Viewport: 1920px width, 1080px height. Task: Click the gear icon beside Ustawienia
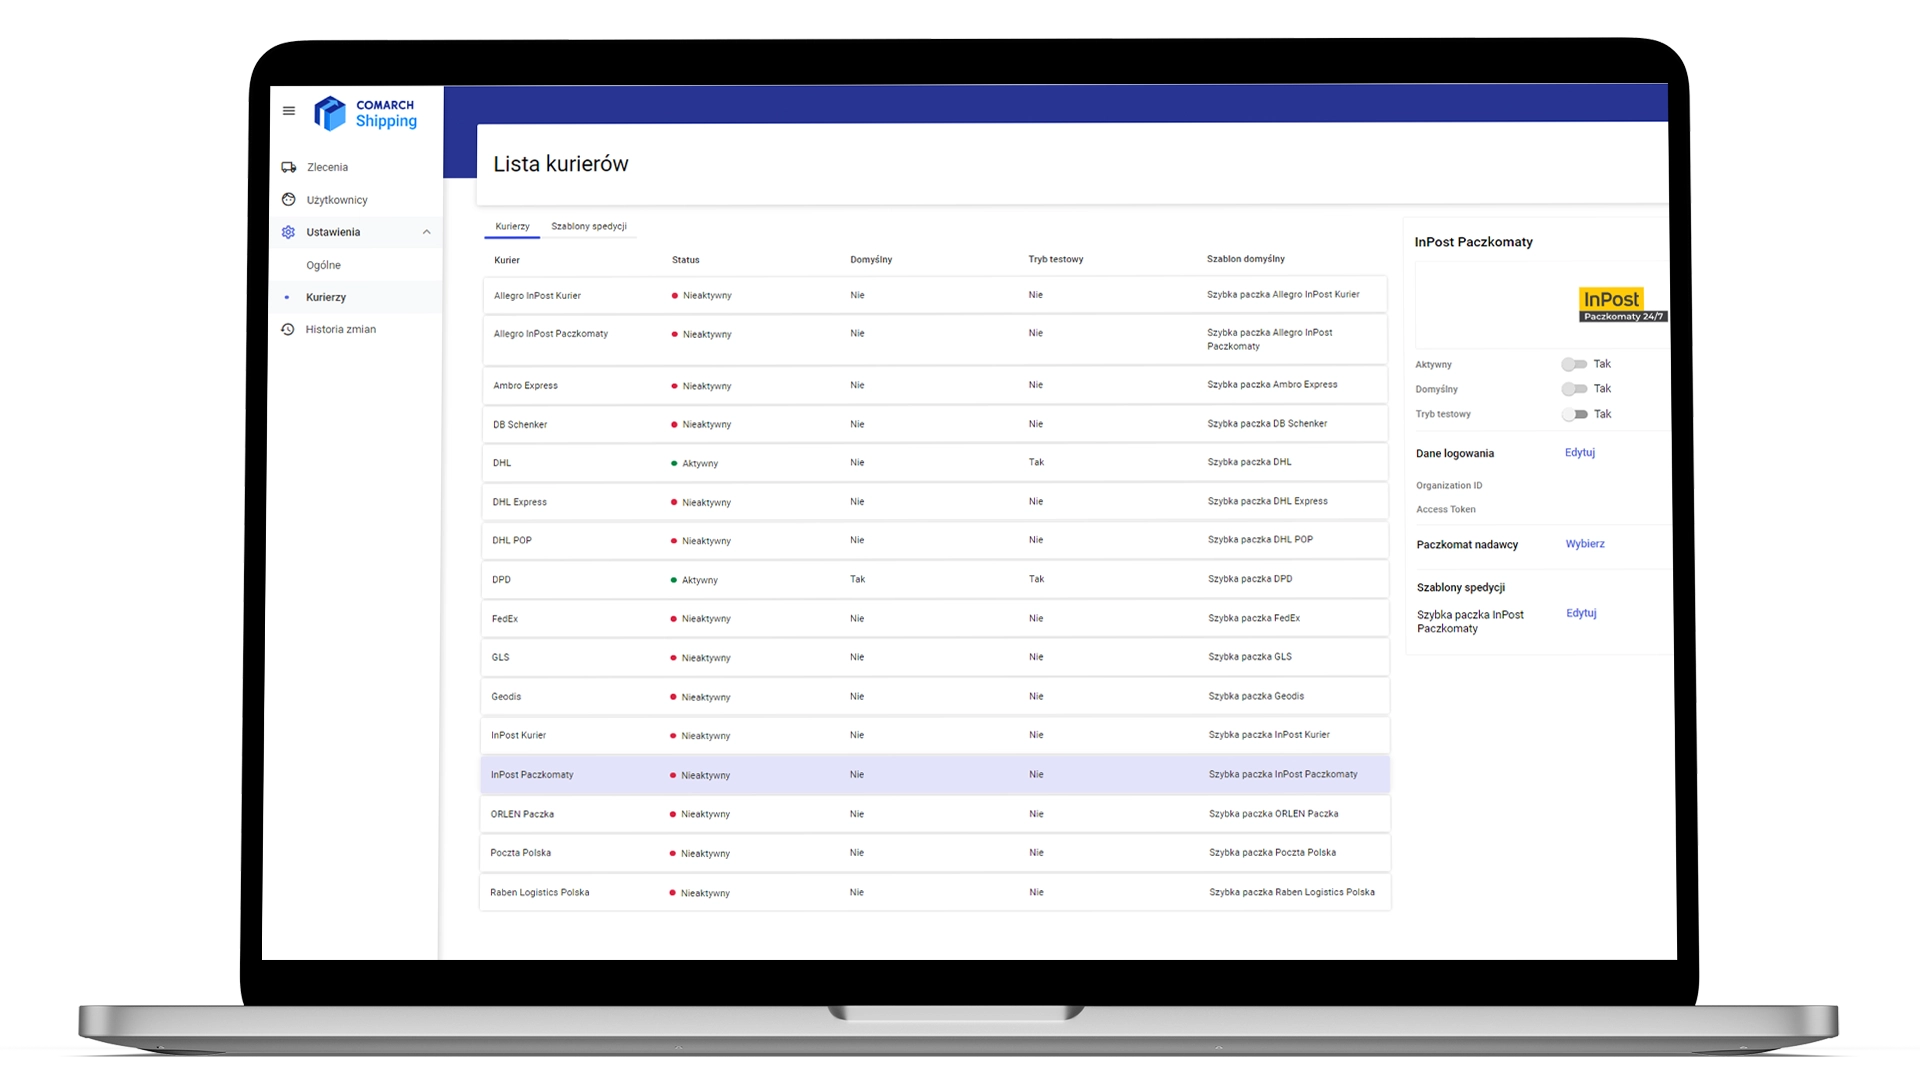tap(288, 232)
